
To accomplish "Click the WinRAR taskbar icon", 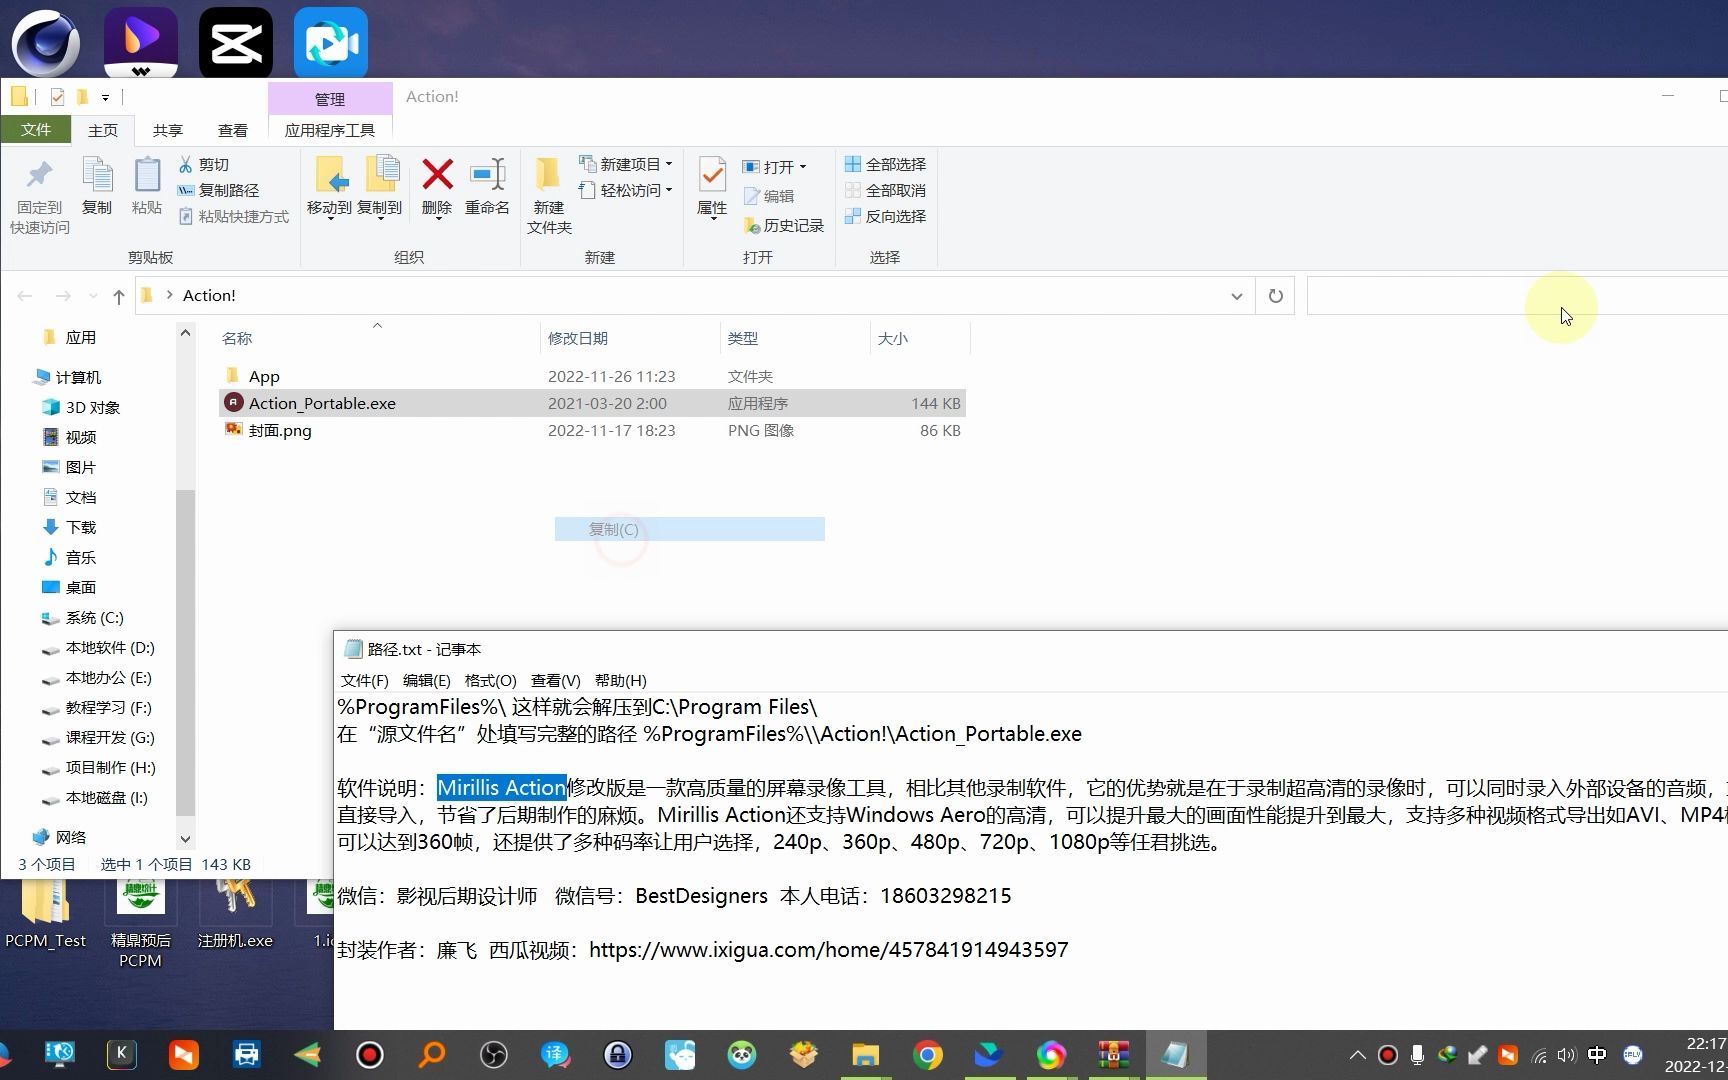I will tap(1113, 1055).
